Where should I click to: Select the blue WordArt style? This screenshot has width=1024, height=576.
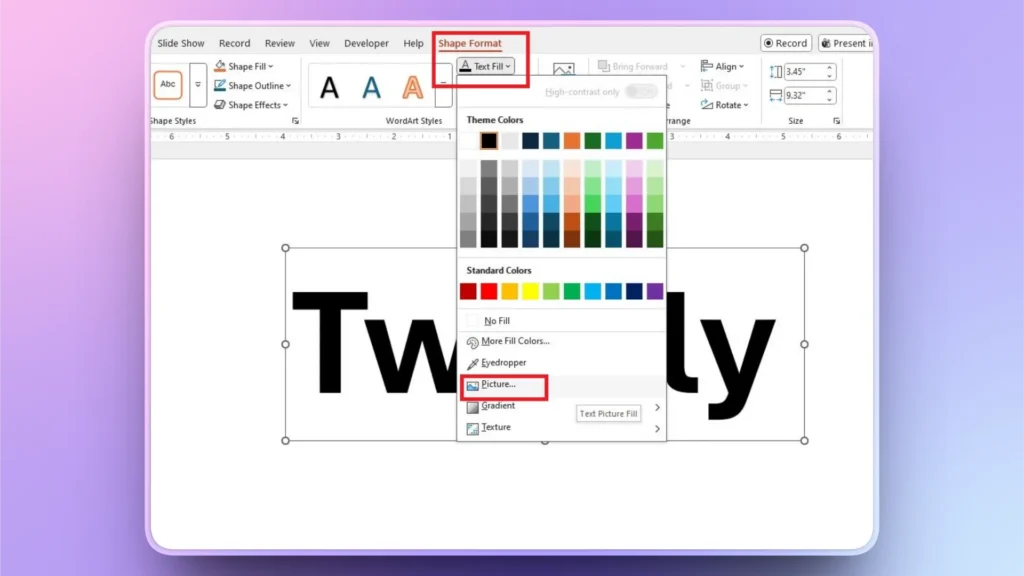point(371,87)
